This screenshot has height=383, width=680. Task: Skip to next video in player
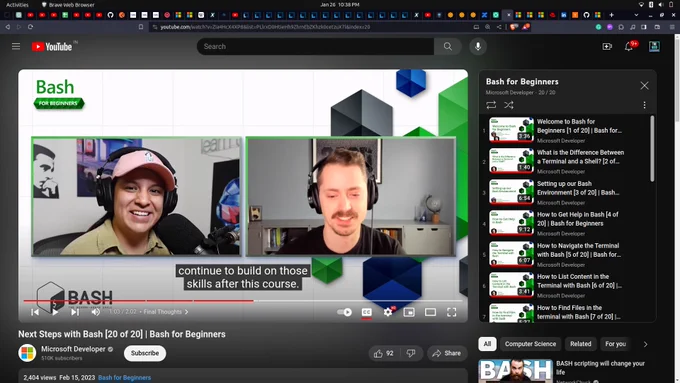click(x=75, y=312)
